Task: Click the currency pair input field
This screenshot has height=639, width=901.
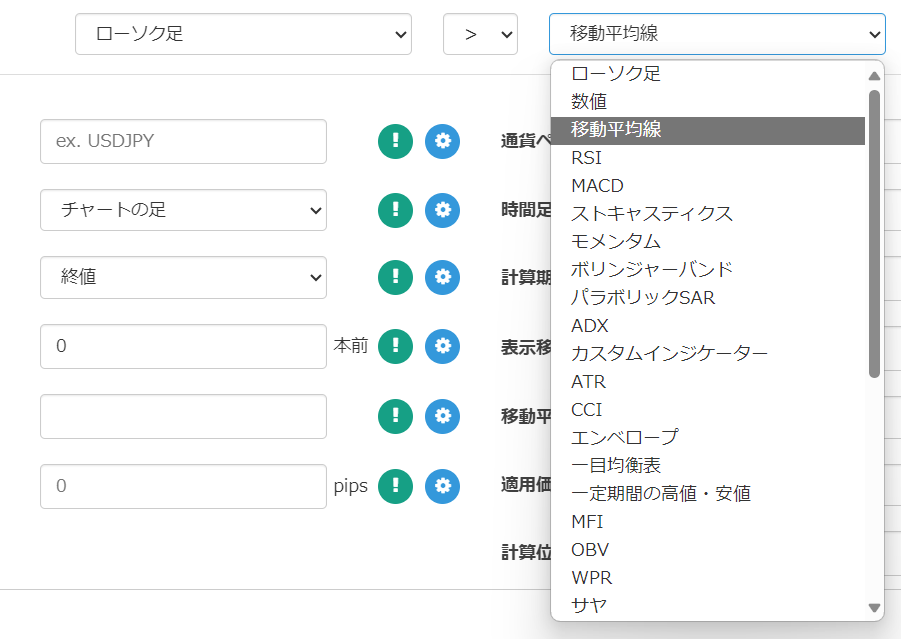Action: pyautogui.click(x=183, y=141)
